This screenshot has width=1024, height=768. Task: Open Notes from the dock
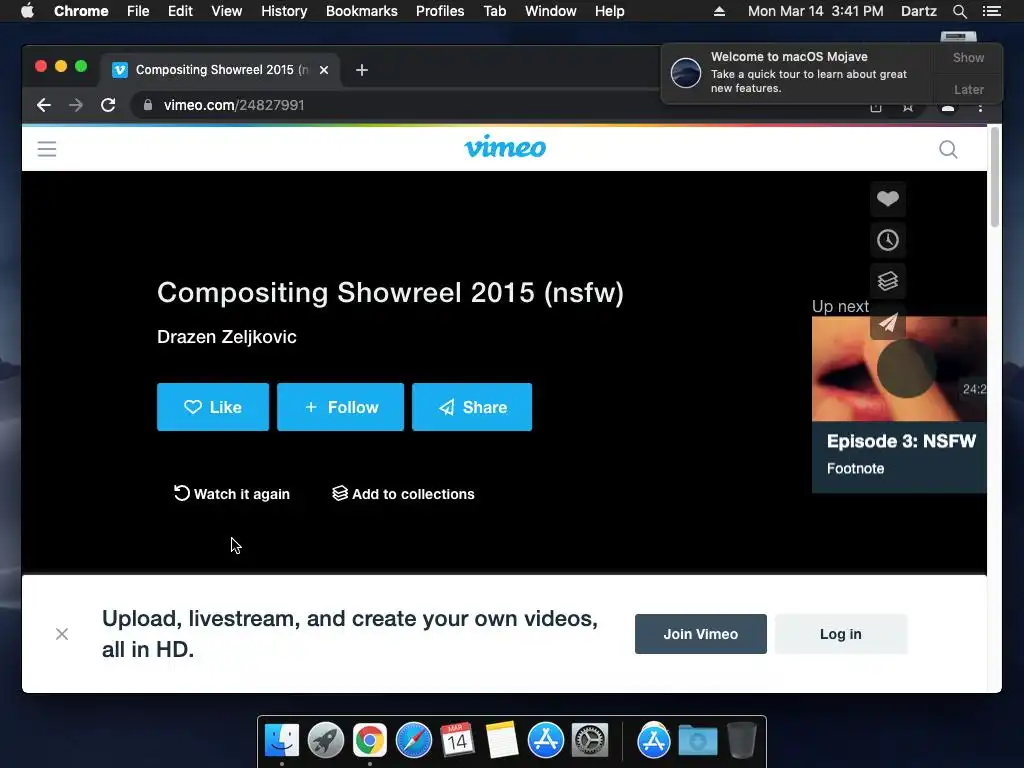click(x=502, y=741)
